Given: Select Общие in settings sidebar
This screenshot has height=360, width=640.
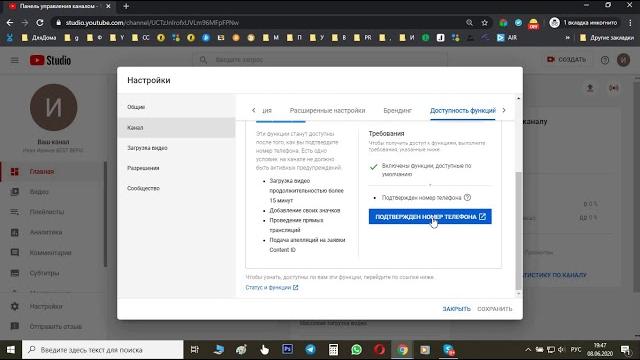Looking at the screenshot, I should point(176,107).
